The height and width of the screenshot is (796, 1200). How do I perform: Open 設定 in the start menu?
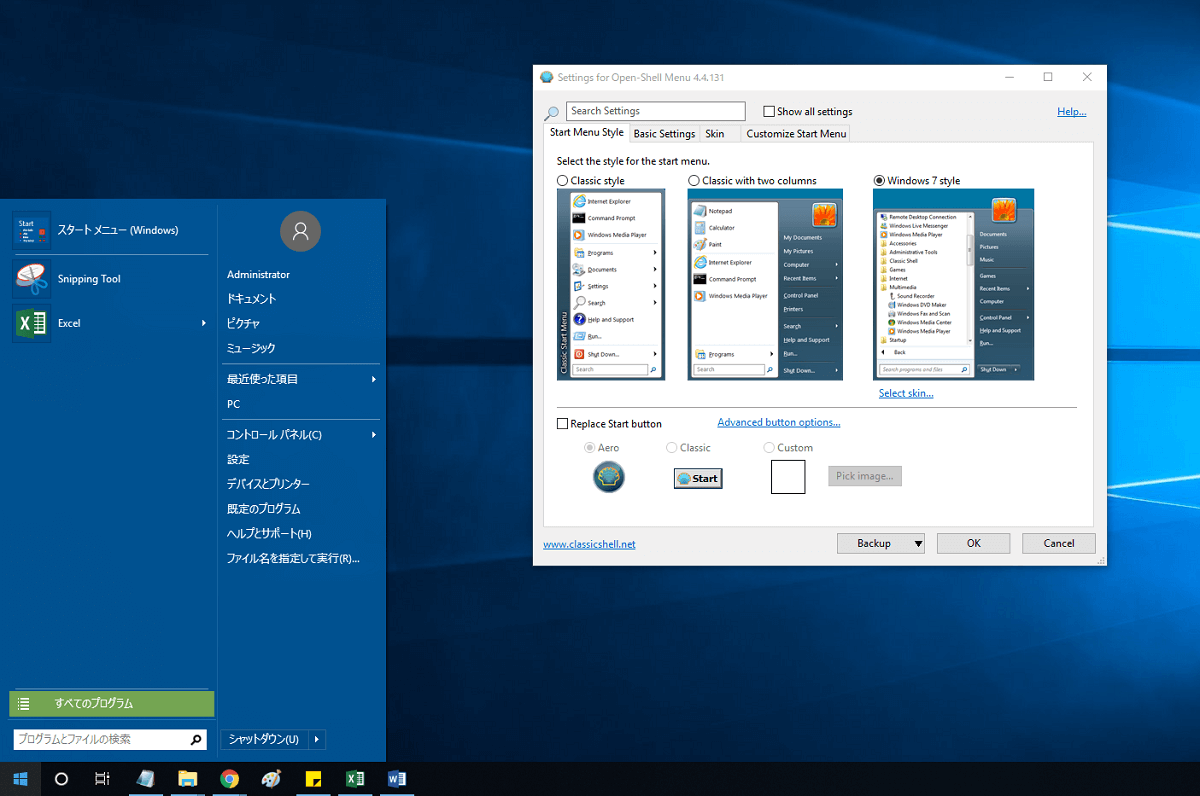pyautogui.click(x=238, y=459)
